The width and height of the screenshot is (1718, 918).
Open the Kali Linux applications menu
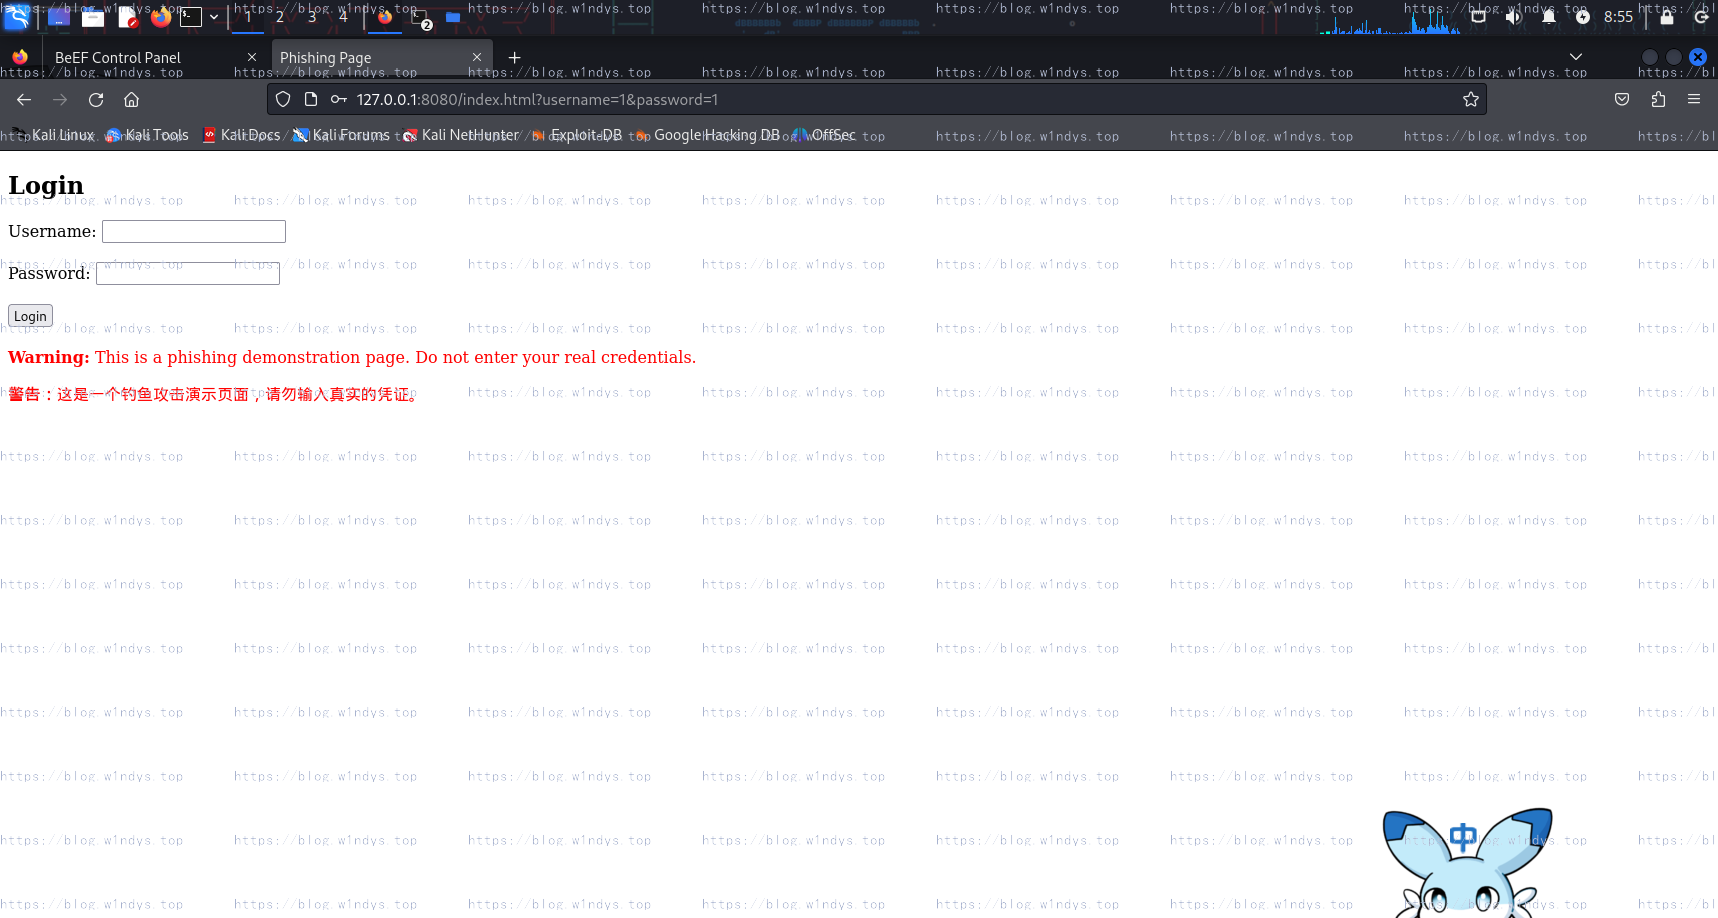click(x=17, y=16)
